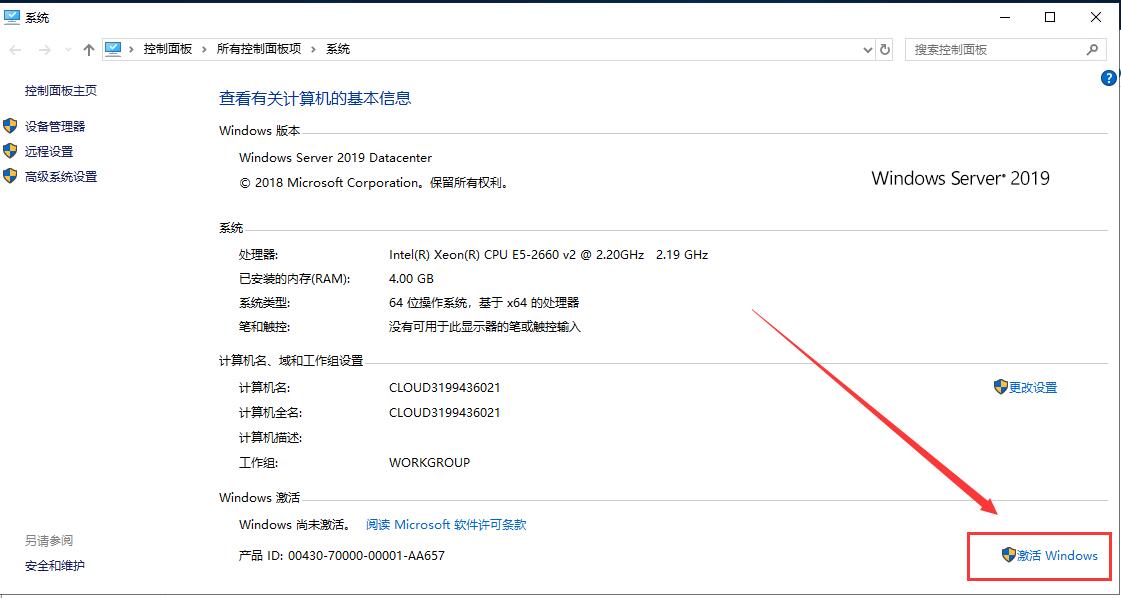Expand chevron before 控制面板 breadcrumb
The image size is (1121, 598).
click(132, 49)
